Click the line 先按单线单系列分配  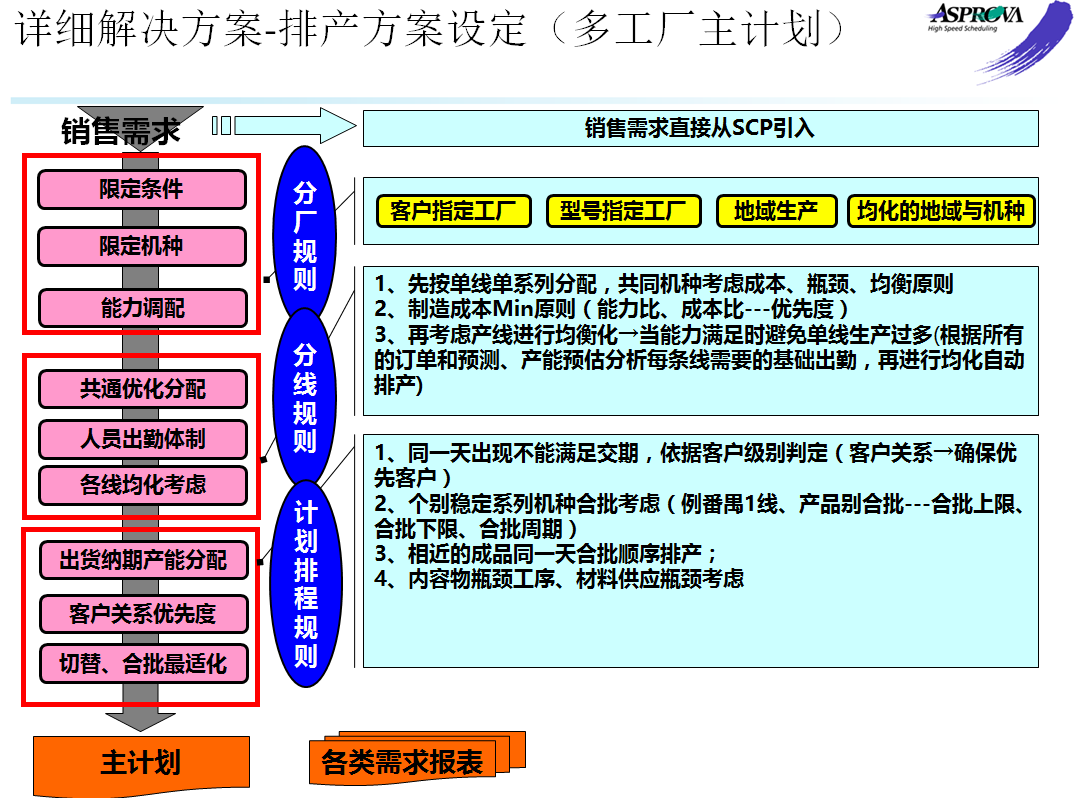664,284
